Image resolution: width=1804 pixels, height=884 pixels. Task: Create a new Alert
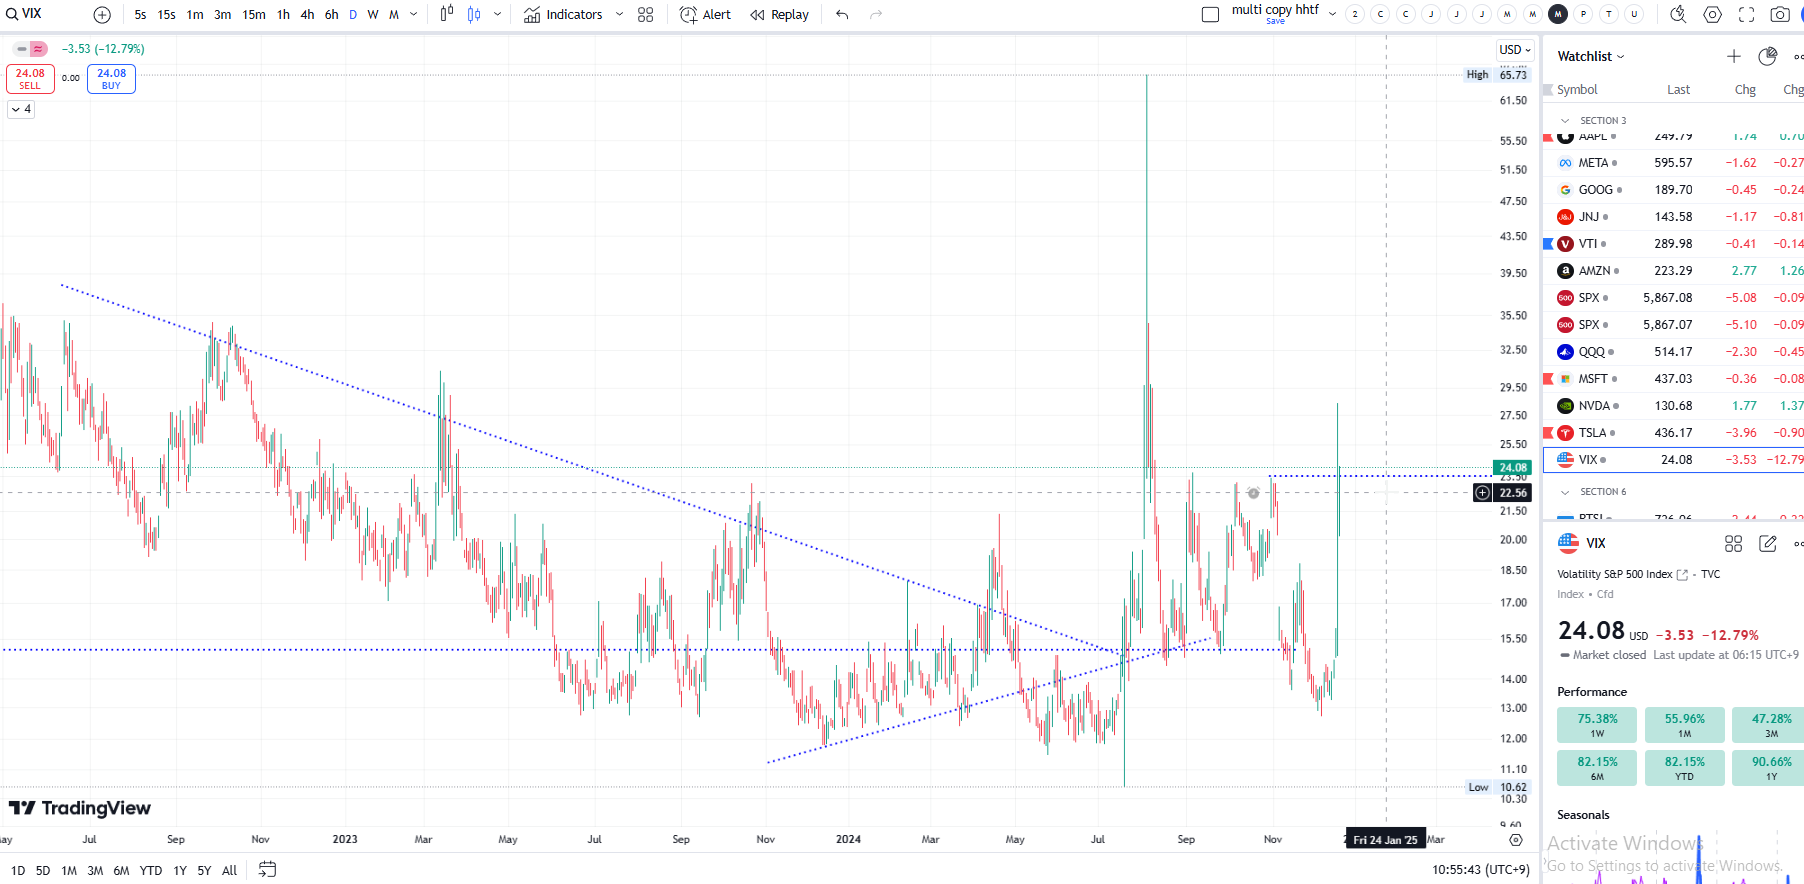click(706, 15)
